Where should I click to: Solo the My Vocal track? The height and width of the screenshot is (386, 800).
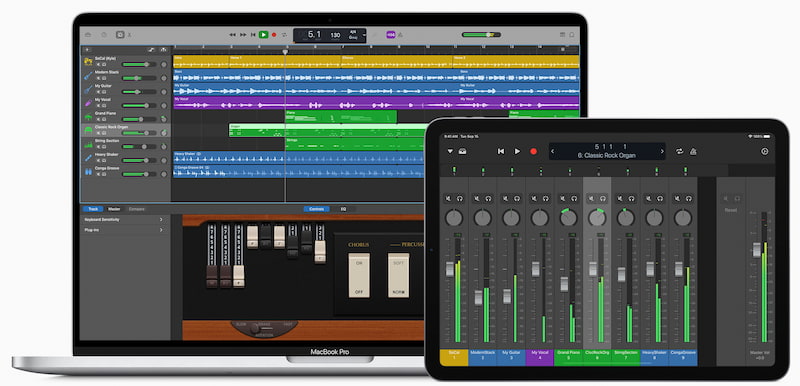pos(104,106)
